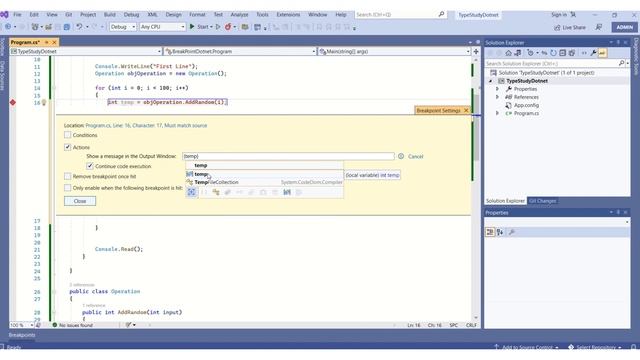640x360 pixels.
Task: Select App.config in Solution Explorer
Action: 526,105
